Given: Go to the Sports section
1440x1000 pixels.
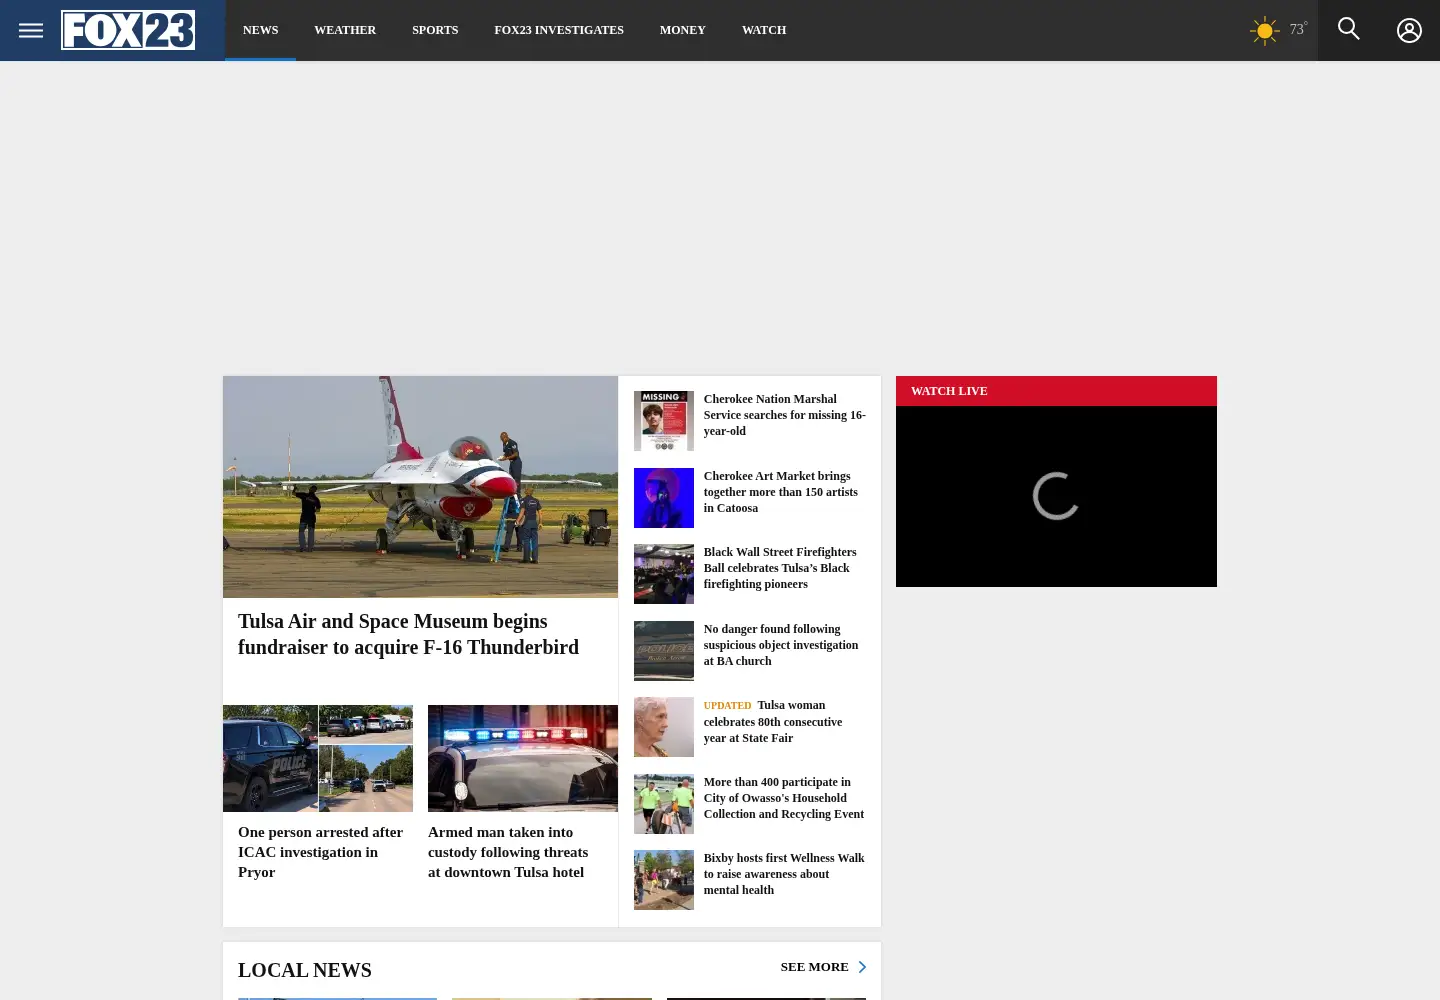Looking at the screenshot, I should [x=435, y=30].
